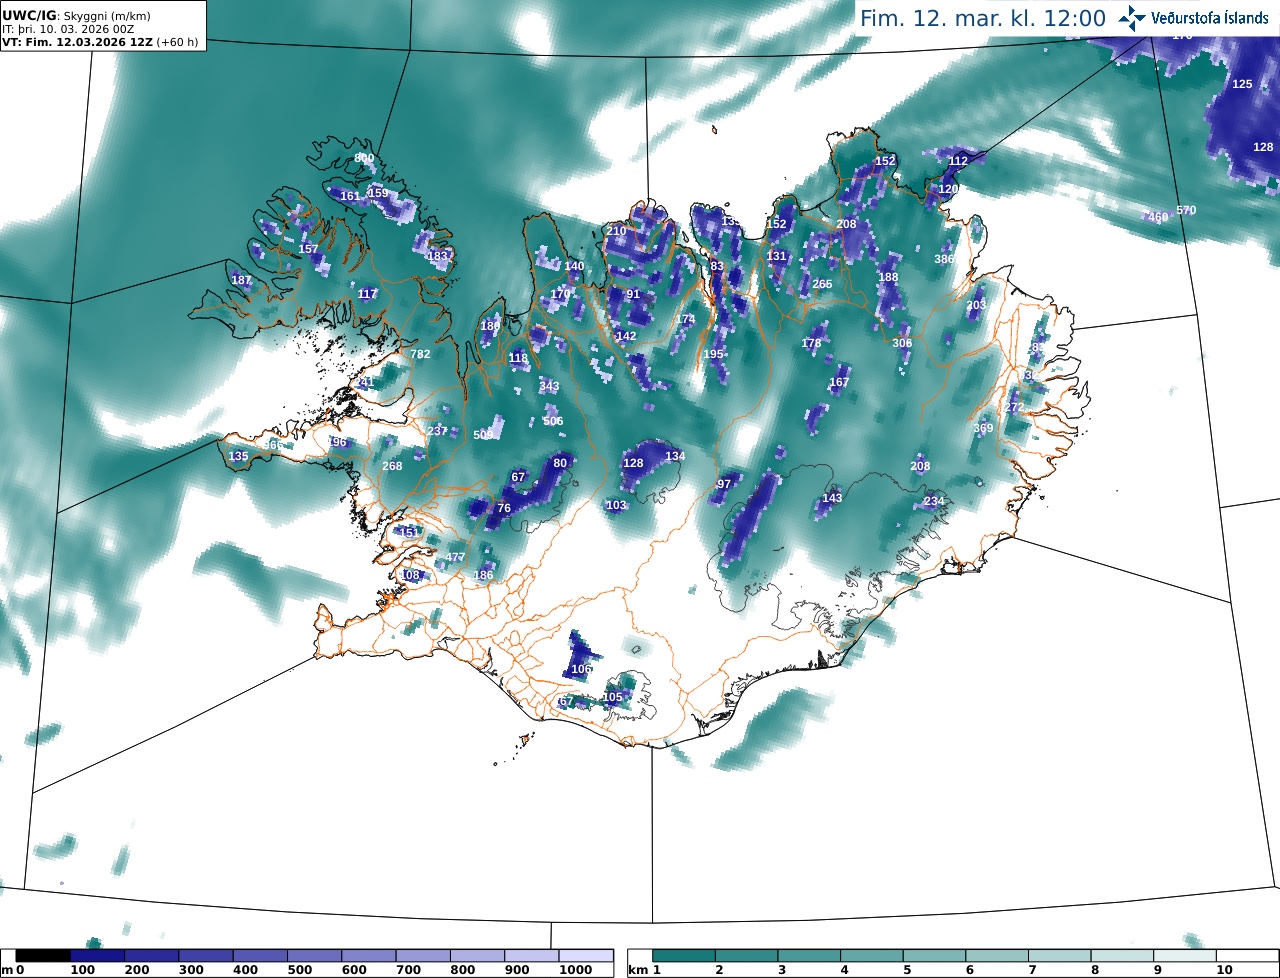This screenshot has width=1280, height=978.
Task: Click the Veðurstofa Íslands name text
Action: coord(1210,18)
